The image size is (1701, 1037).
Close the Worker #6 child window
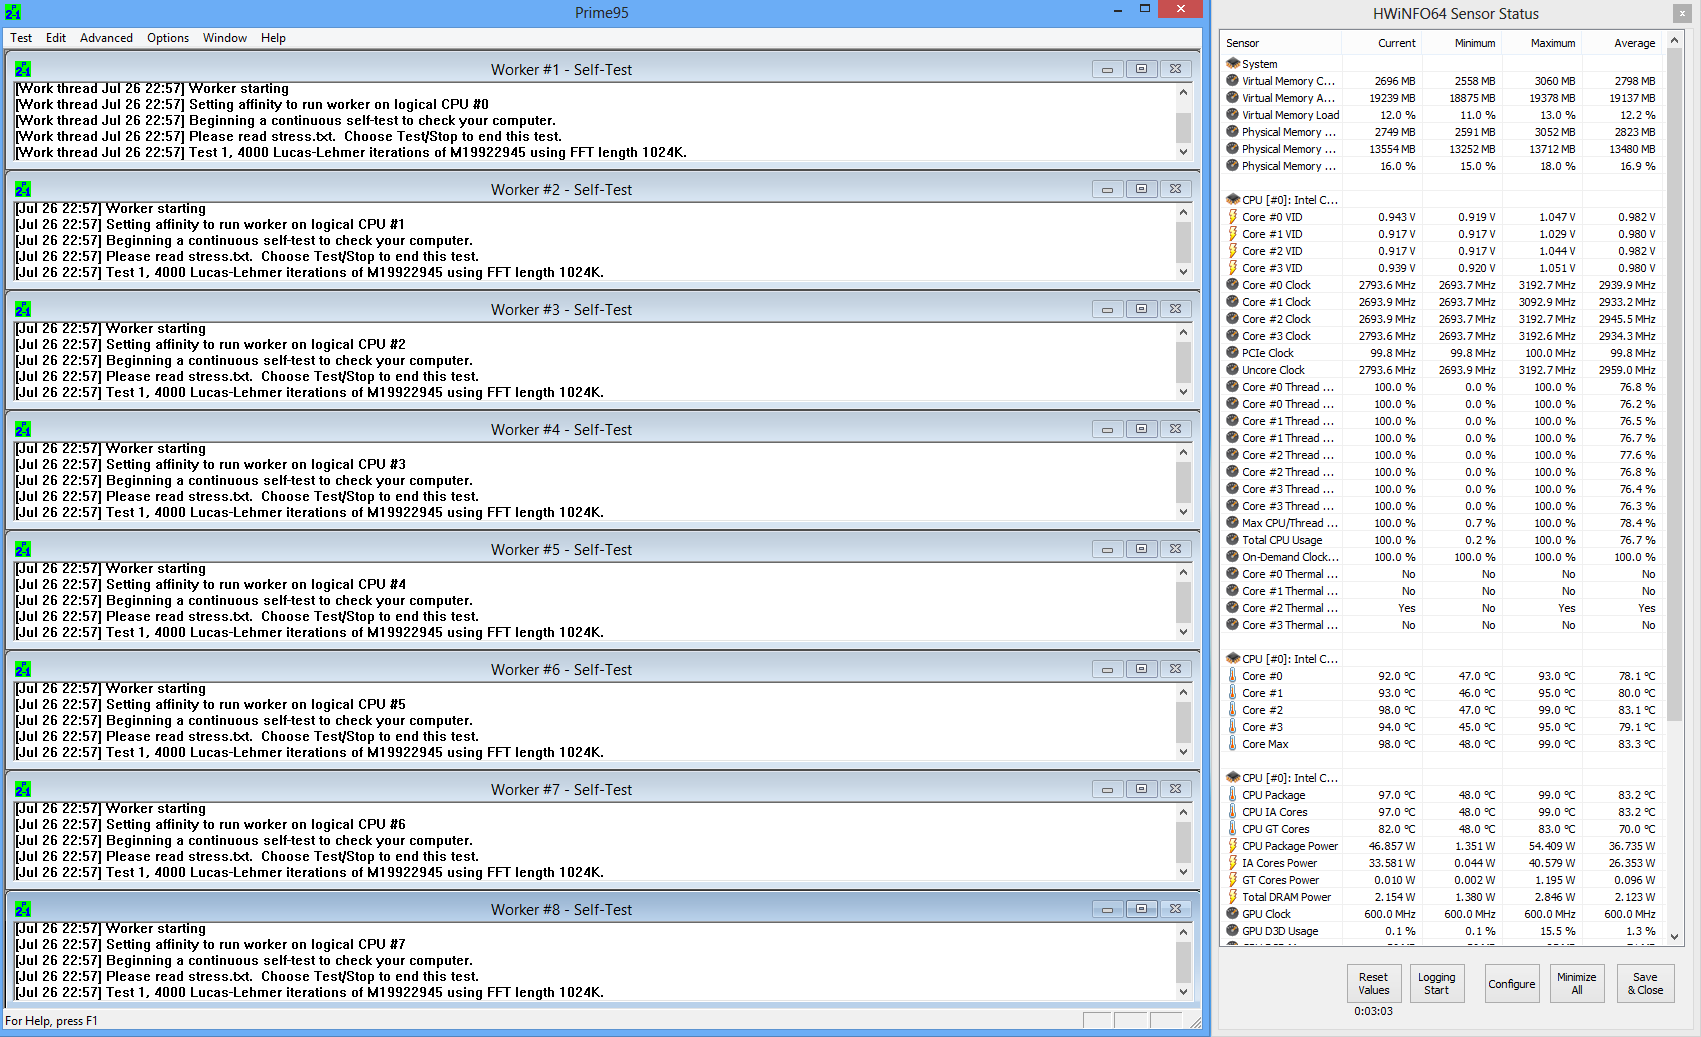click(x=1175, y=669)
